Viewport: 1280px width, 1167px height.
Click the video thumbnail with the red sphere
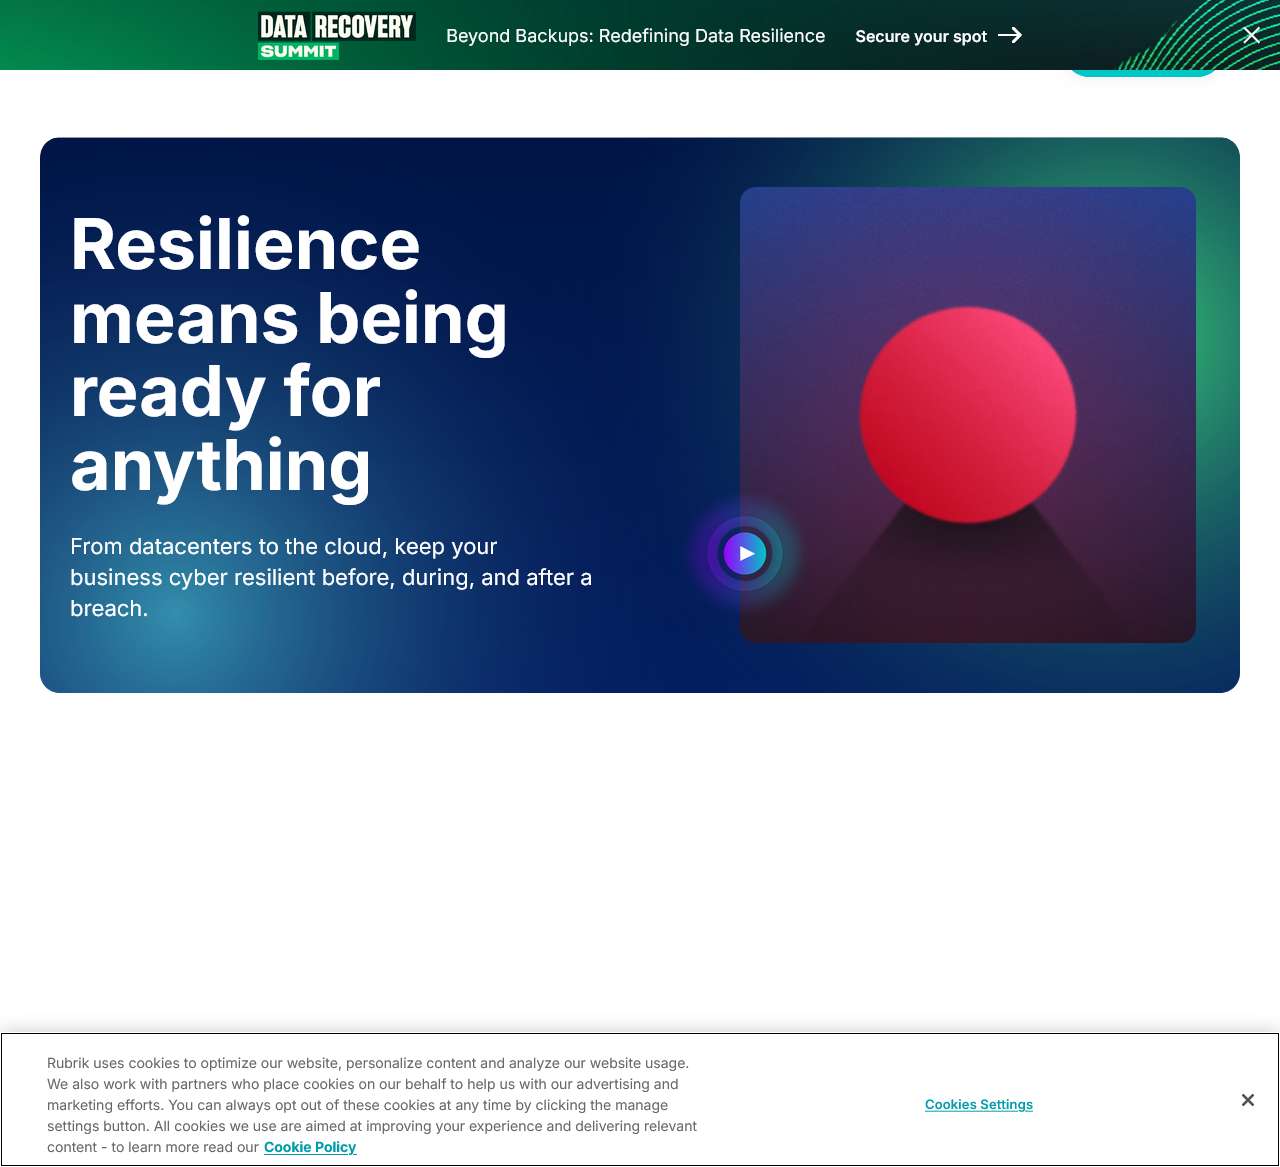pos(967,414)
